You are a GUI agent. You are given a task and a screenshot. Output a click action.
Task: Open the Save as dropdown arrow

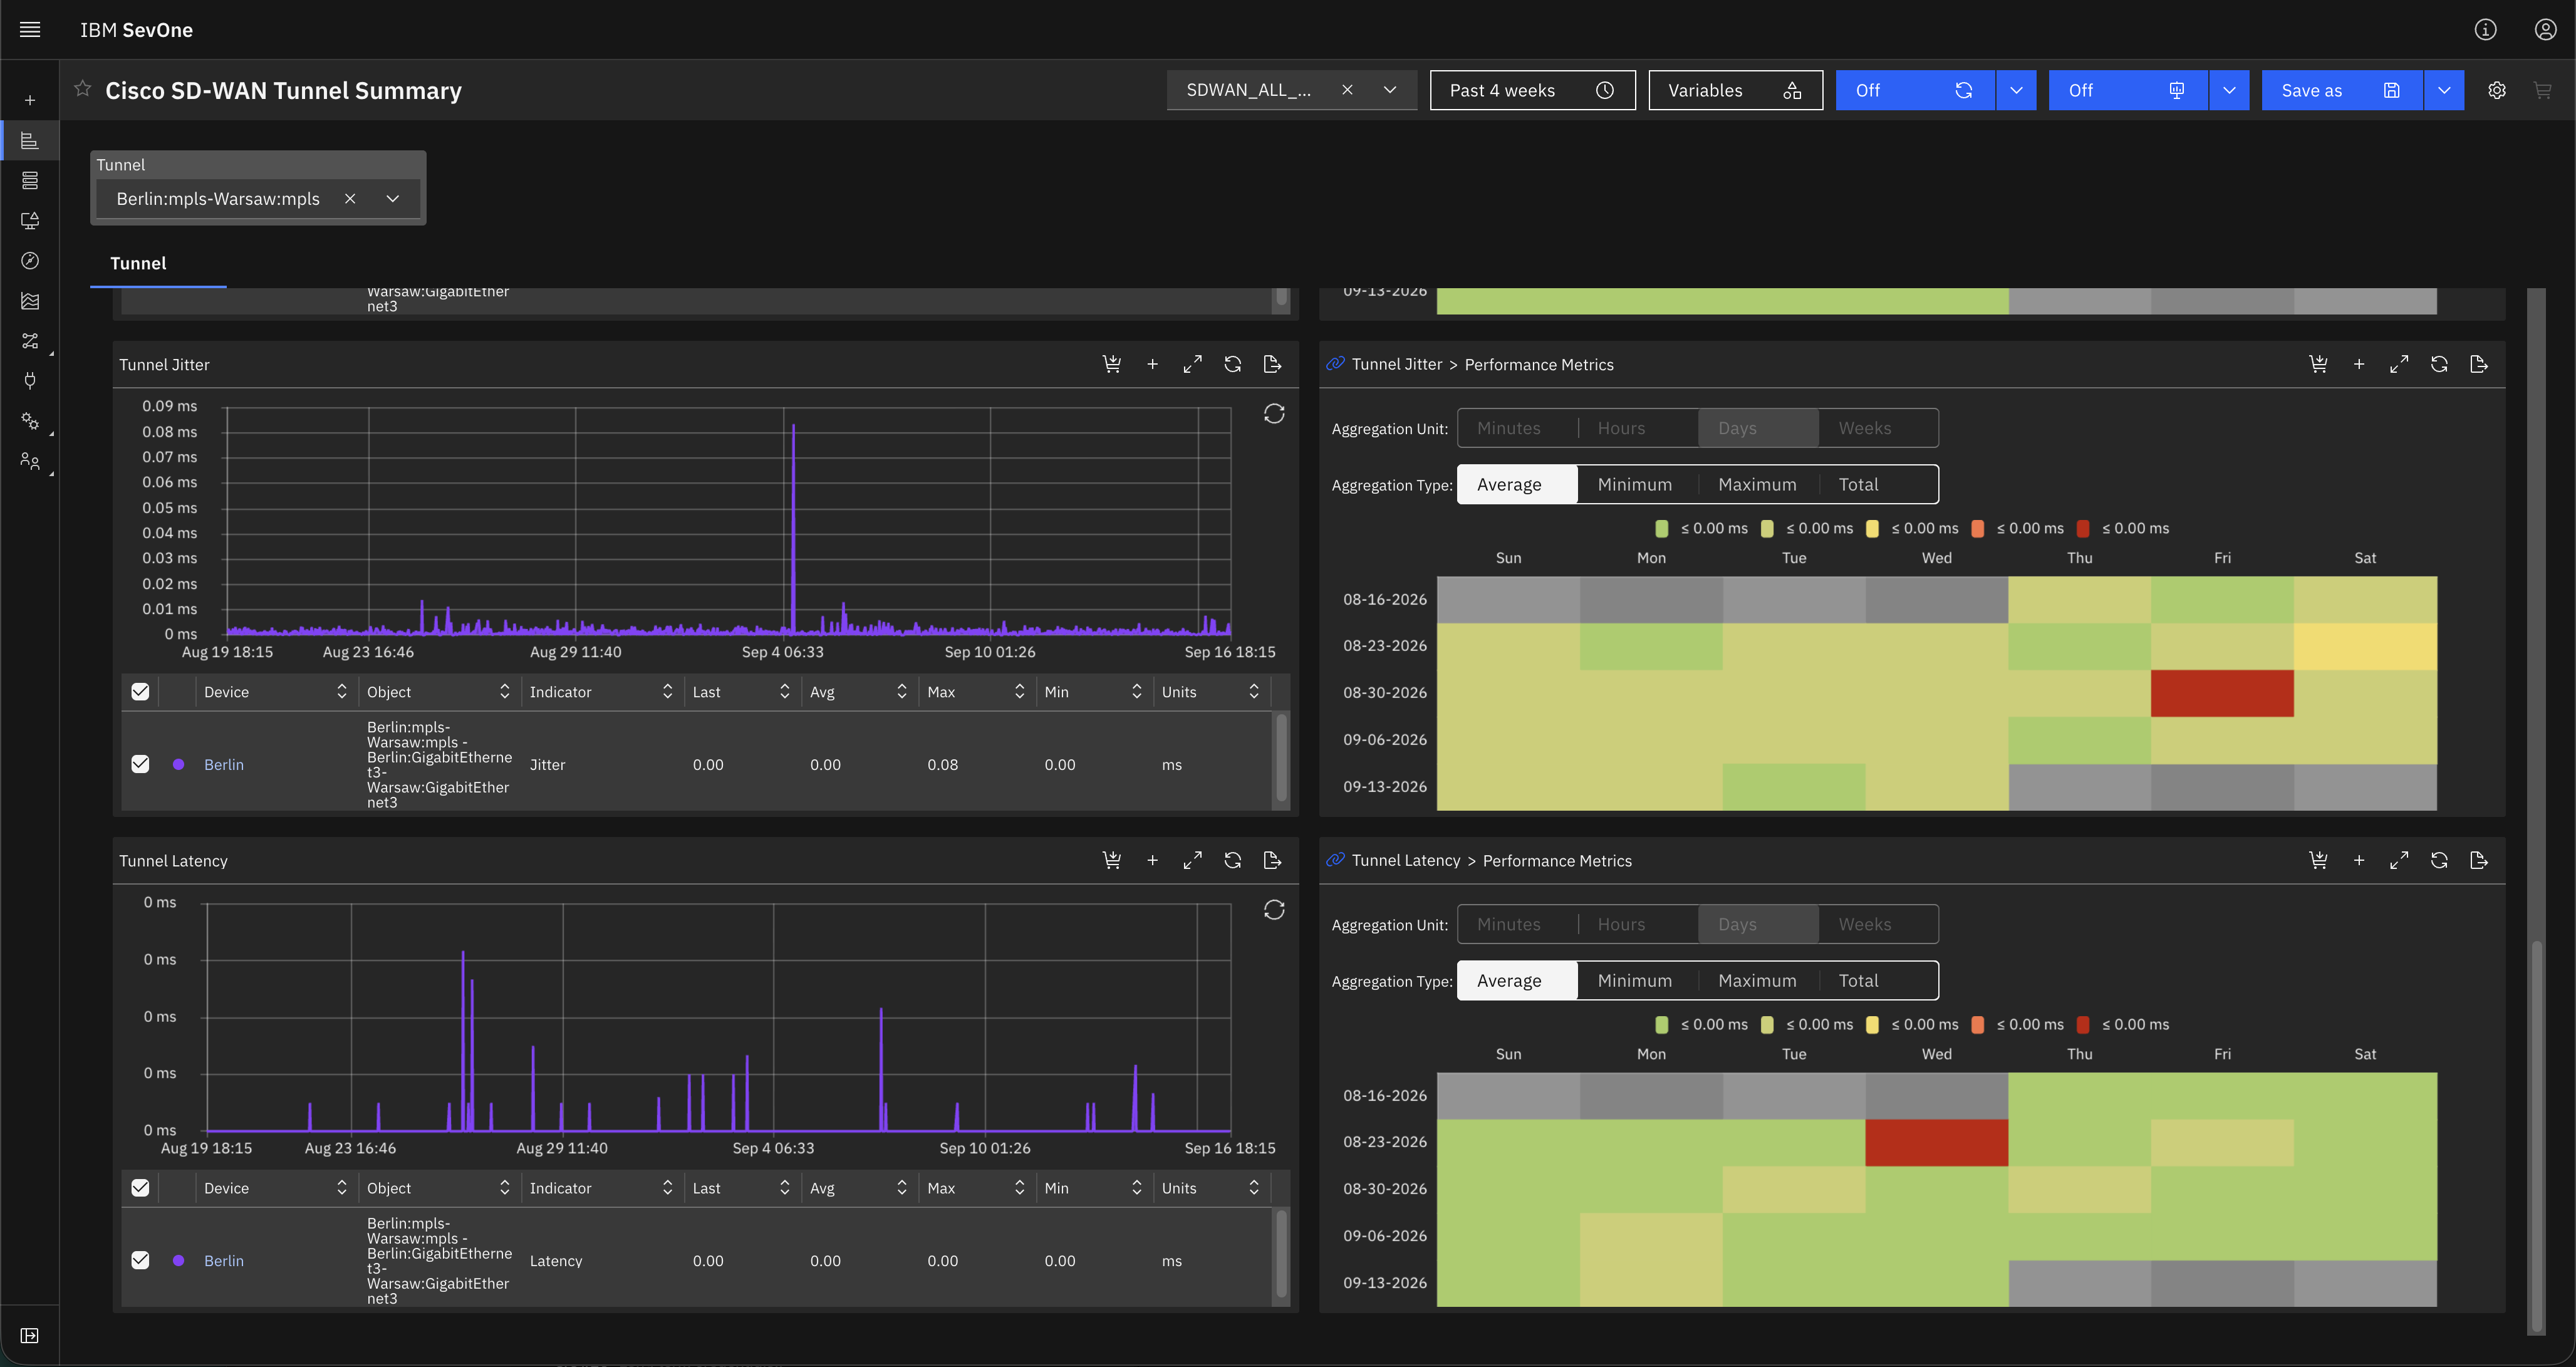(2443, 90)
